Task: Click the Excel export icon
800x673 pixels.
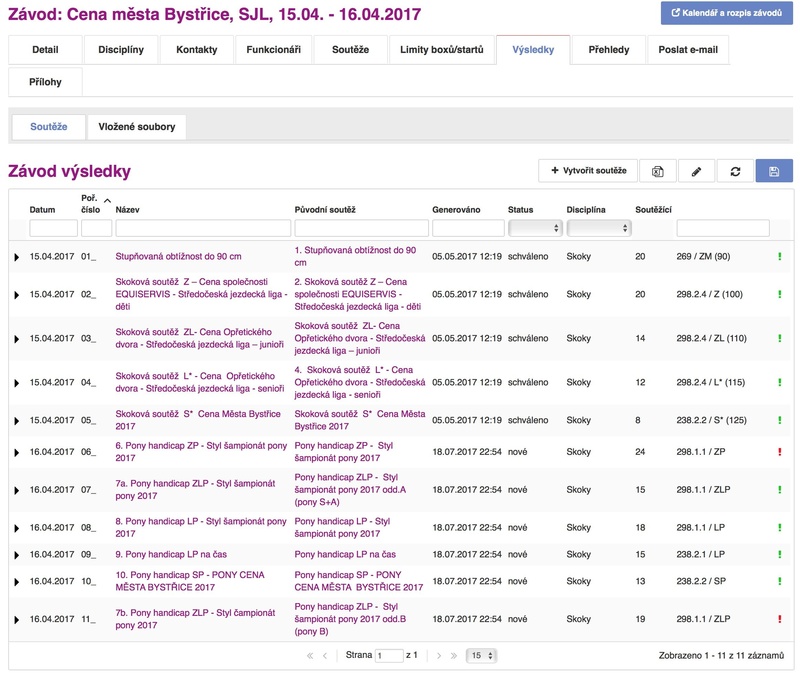Action: click(x=658, y=171)
